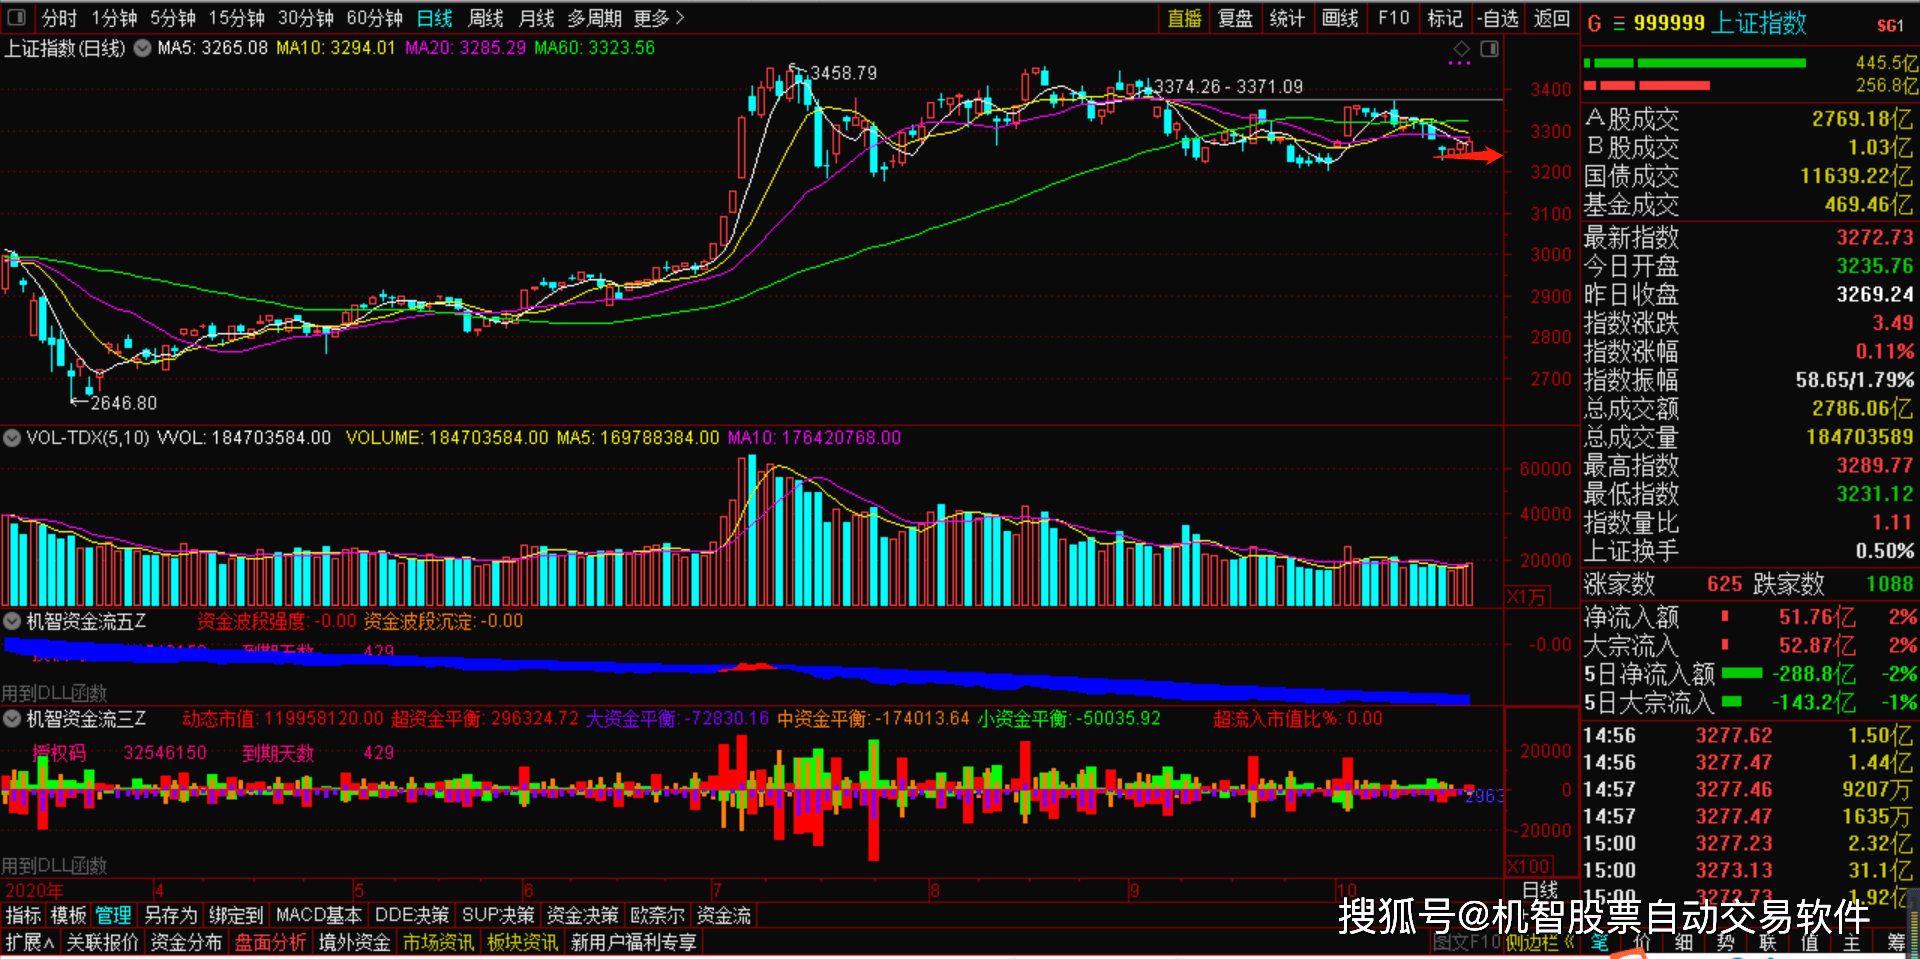Select the 细 detail tab in sidebar
This screenshot has height=959, width=1920.
point(1684,942)
